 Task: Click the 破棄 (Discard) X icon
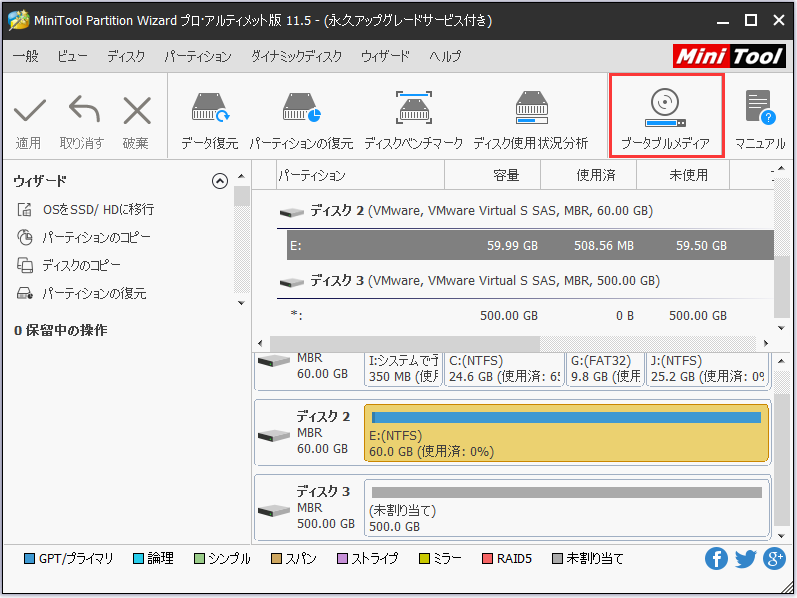pos(137,110)
